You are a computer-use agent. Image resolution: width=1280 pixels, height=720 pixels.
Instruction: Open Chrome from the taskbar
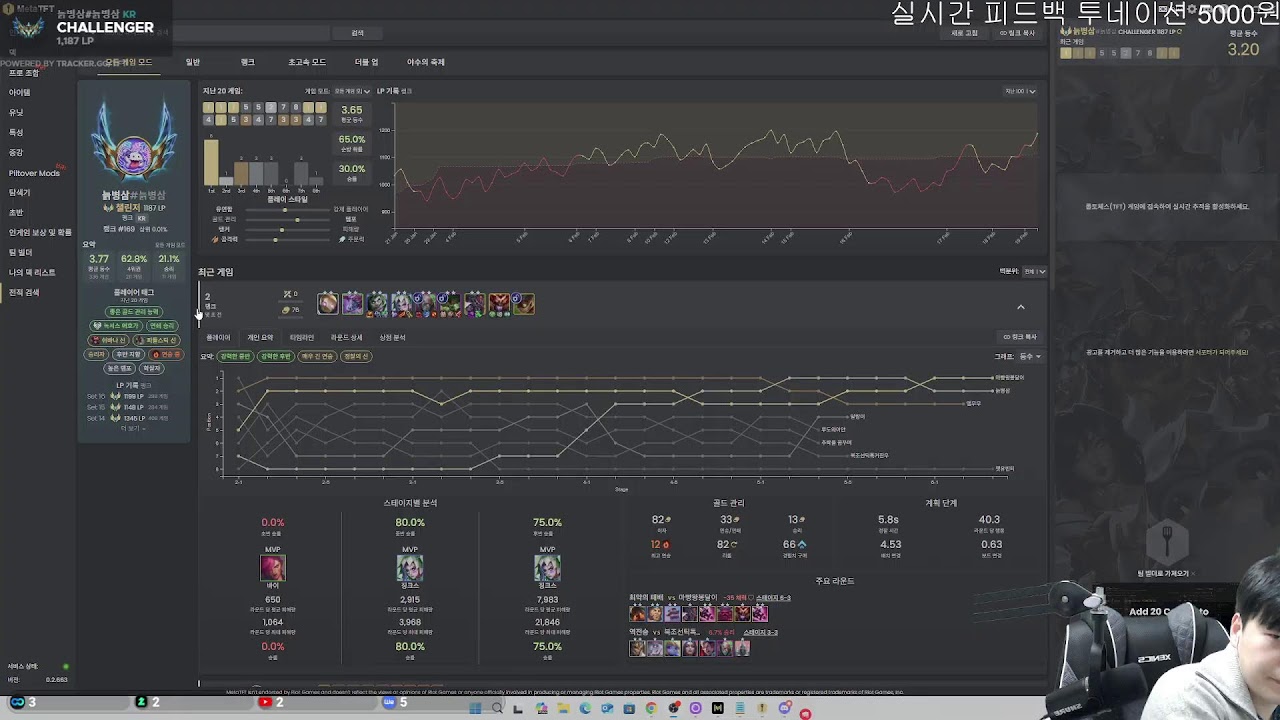(651, 708)
